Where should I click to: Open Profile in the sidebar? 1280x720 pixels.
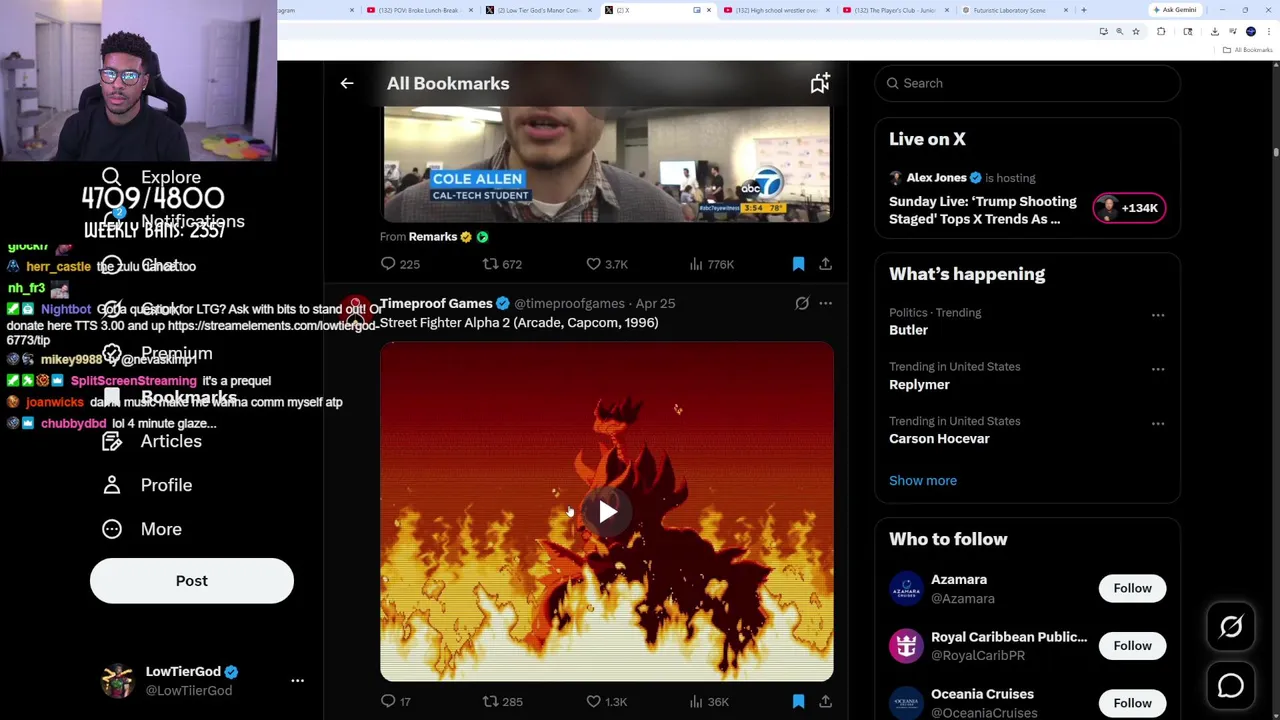click(x=146, y=485)
